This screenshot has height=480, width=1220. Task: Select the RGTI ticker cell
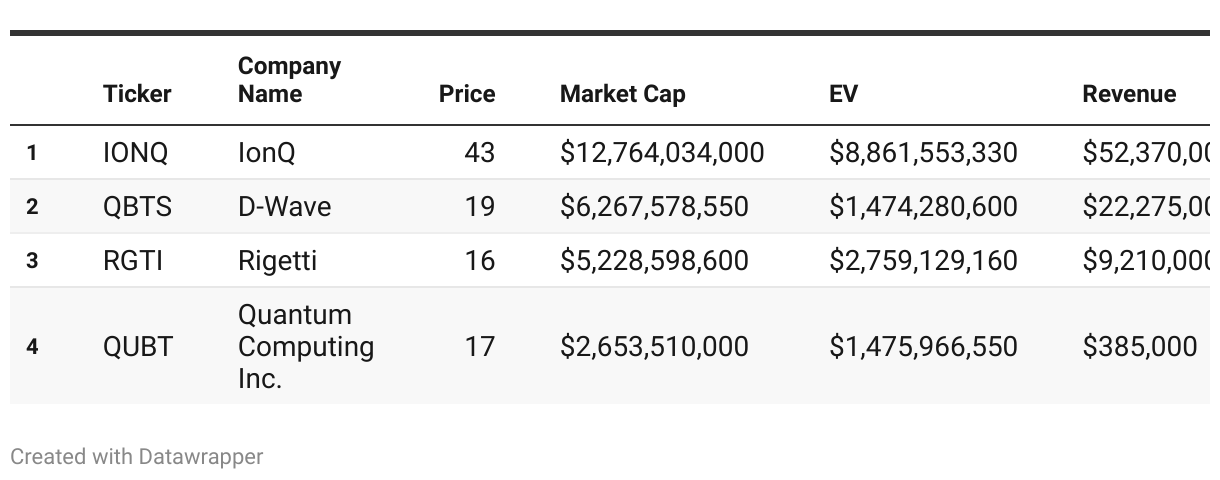pos(132,261)
